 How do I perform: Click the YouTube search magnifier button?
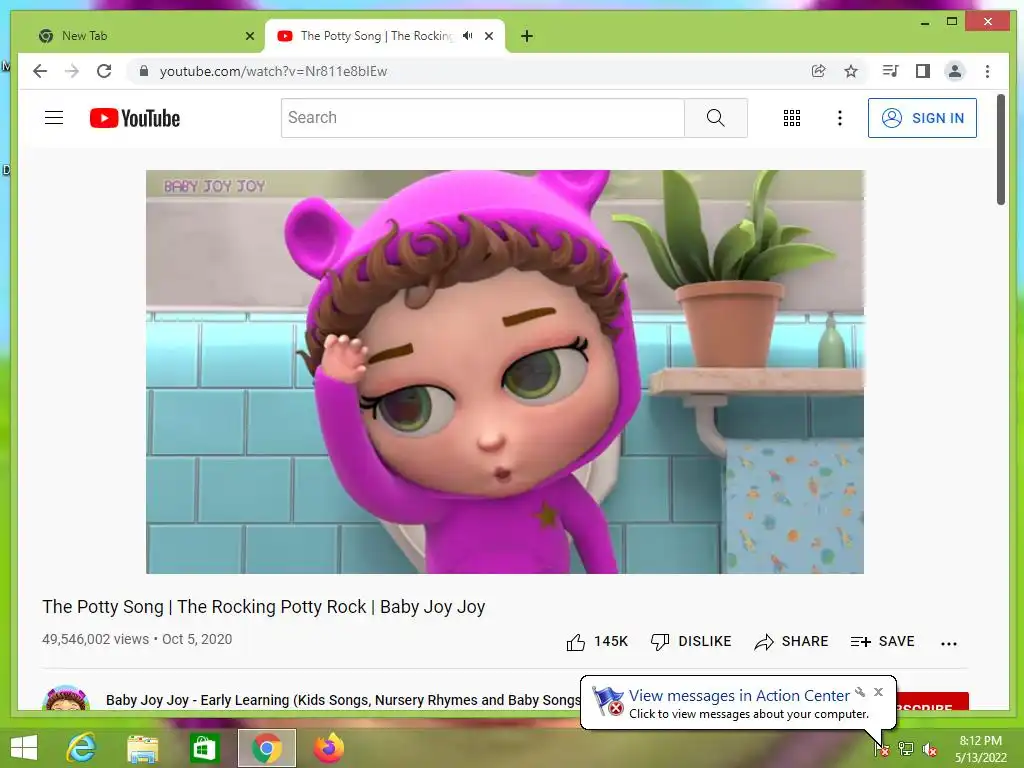(x=716, y=118)
